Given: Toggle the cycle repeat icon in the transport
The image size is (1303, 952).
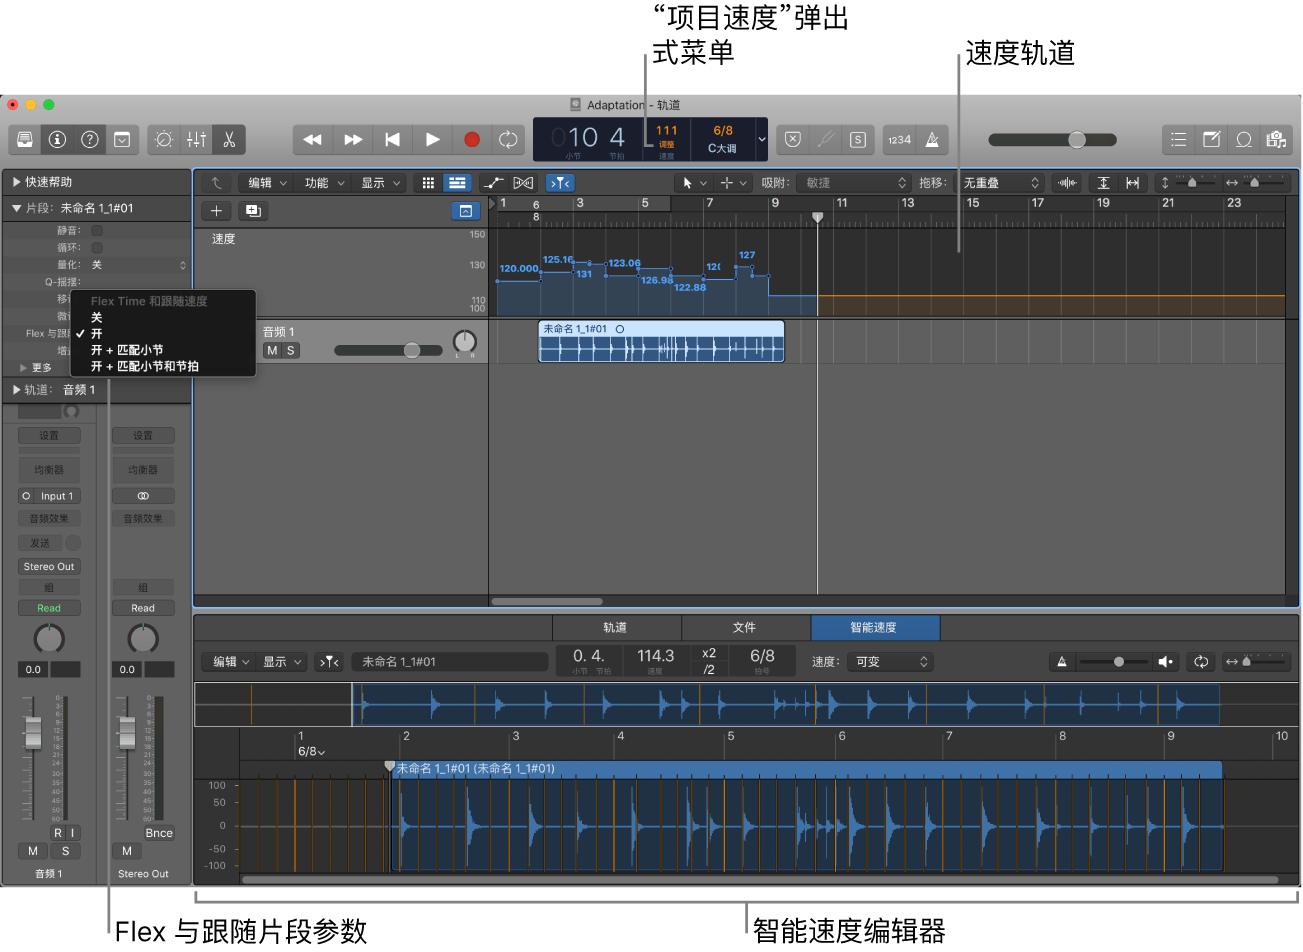Looking at the screenshot, I should point(507,140).
